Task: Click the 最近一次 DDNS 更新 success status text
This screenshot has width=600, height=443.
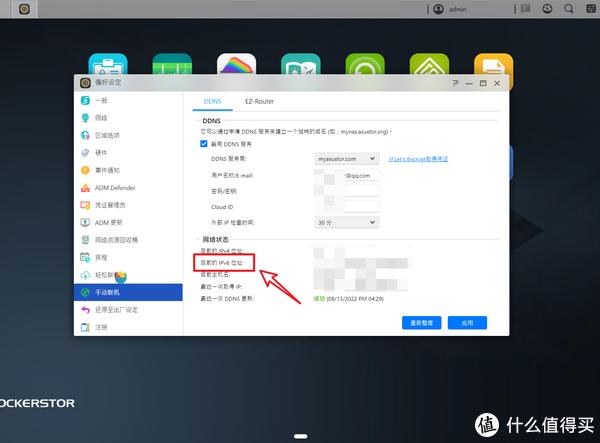Action: [x=349, y=298]
